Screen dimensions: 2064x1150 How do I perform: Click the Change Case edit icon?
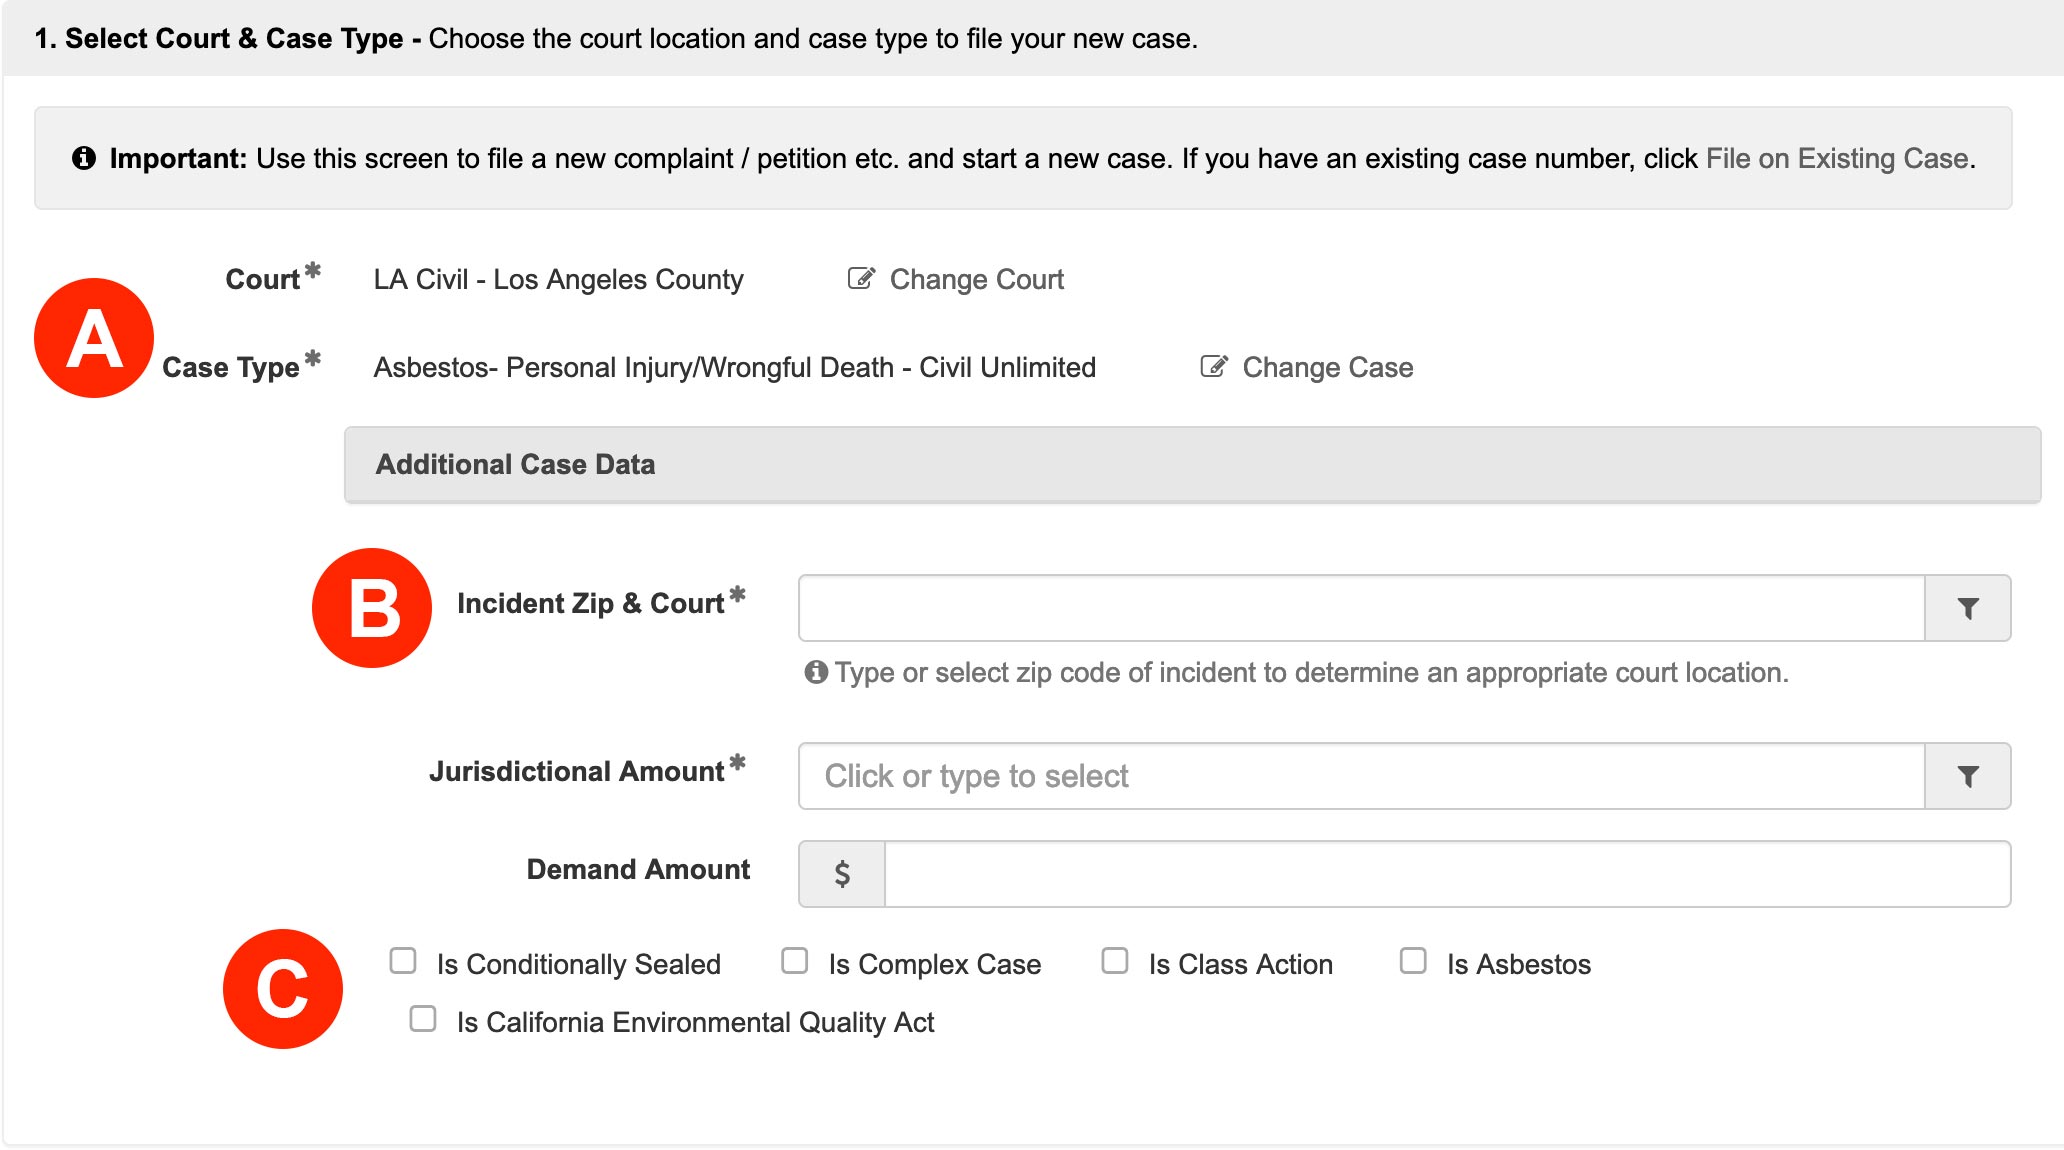point(1214,367)
